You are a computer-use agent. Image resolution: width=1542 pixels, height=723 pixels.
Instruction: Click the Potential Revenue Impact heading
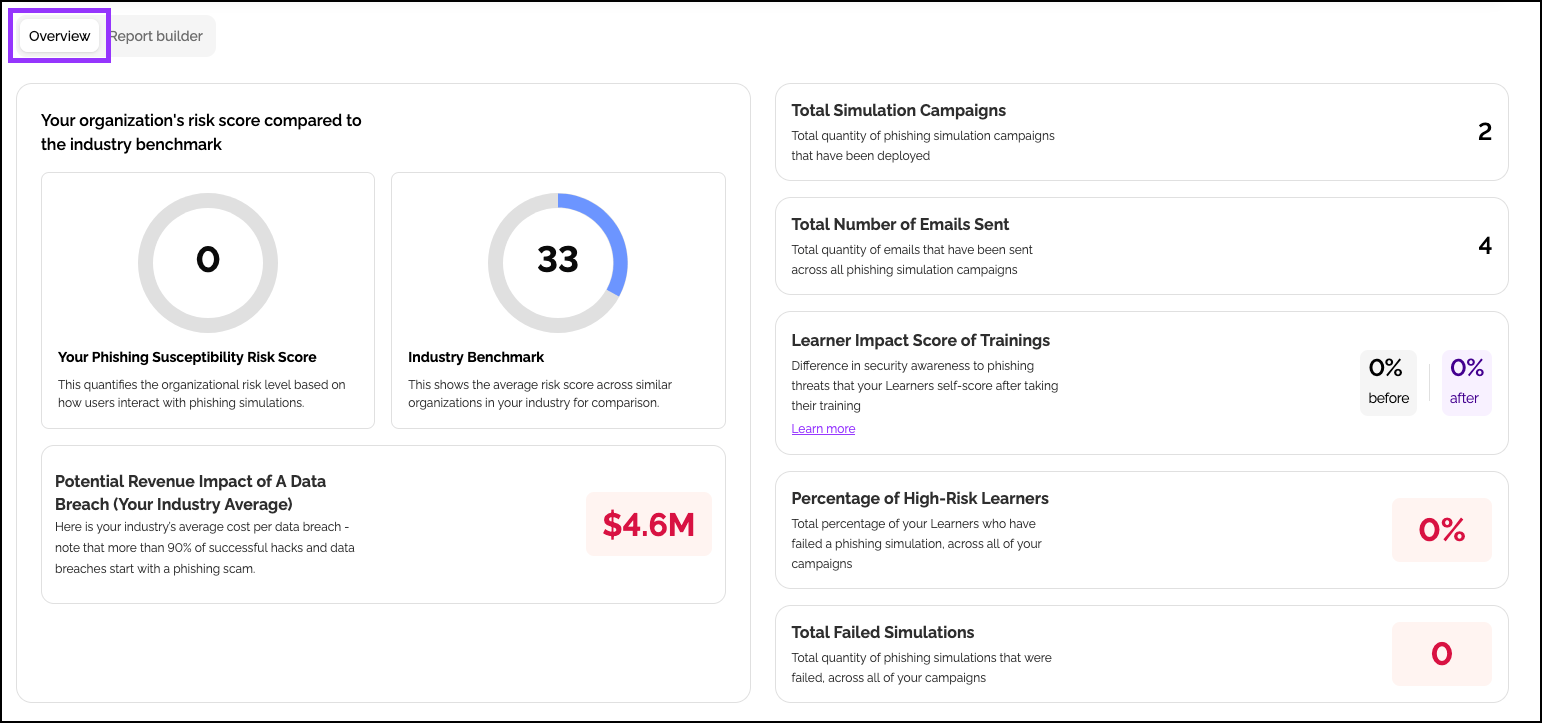pos(190,492)
